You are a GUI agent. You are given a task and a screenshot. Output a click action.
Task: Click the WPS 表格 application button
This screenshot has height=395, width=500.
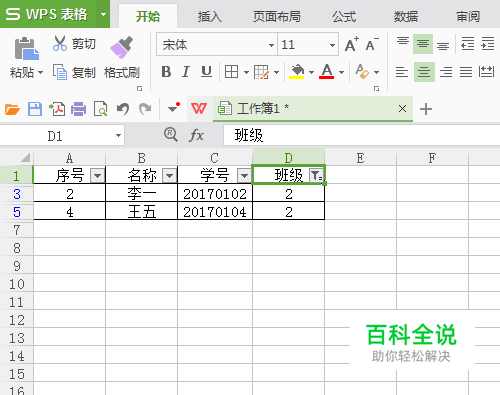[x=48, y=14]
